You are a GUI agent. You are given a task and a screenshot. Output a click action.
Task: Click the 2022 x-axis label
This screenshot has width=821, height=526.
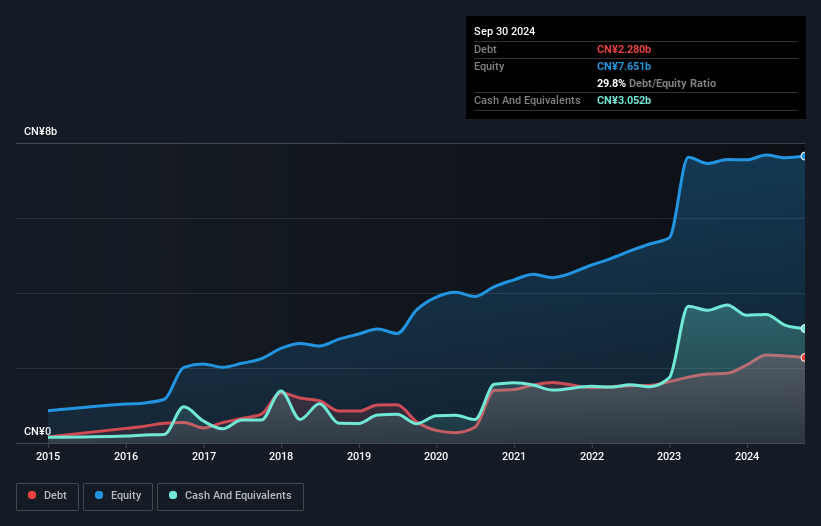pos(592,456)
